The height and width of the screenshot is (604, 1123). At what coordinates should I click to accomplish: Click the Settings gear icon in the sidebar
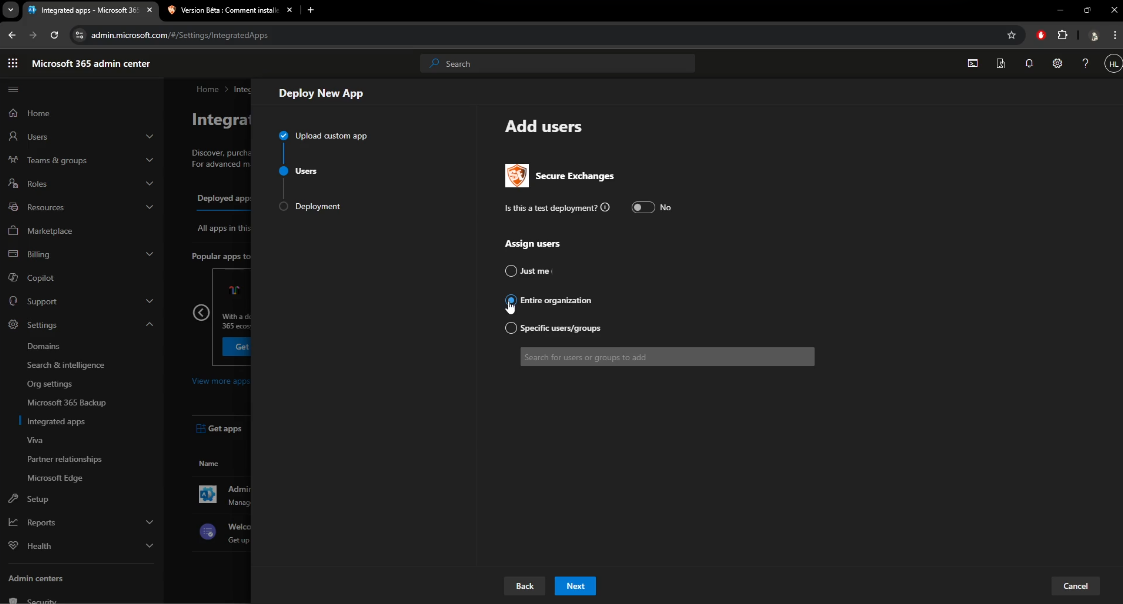tap(13, 325)
